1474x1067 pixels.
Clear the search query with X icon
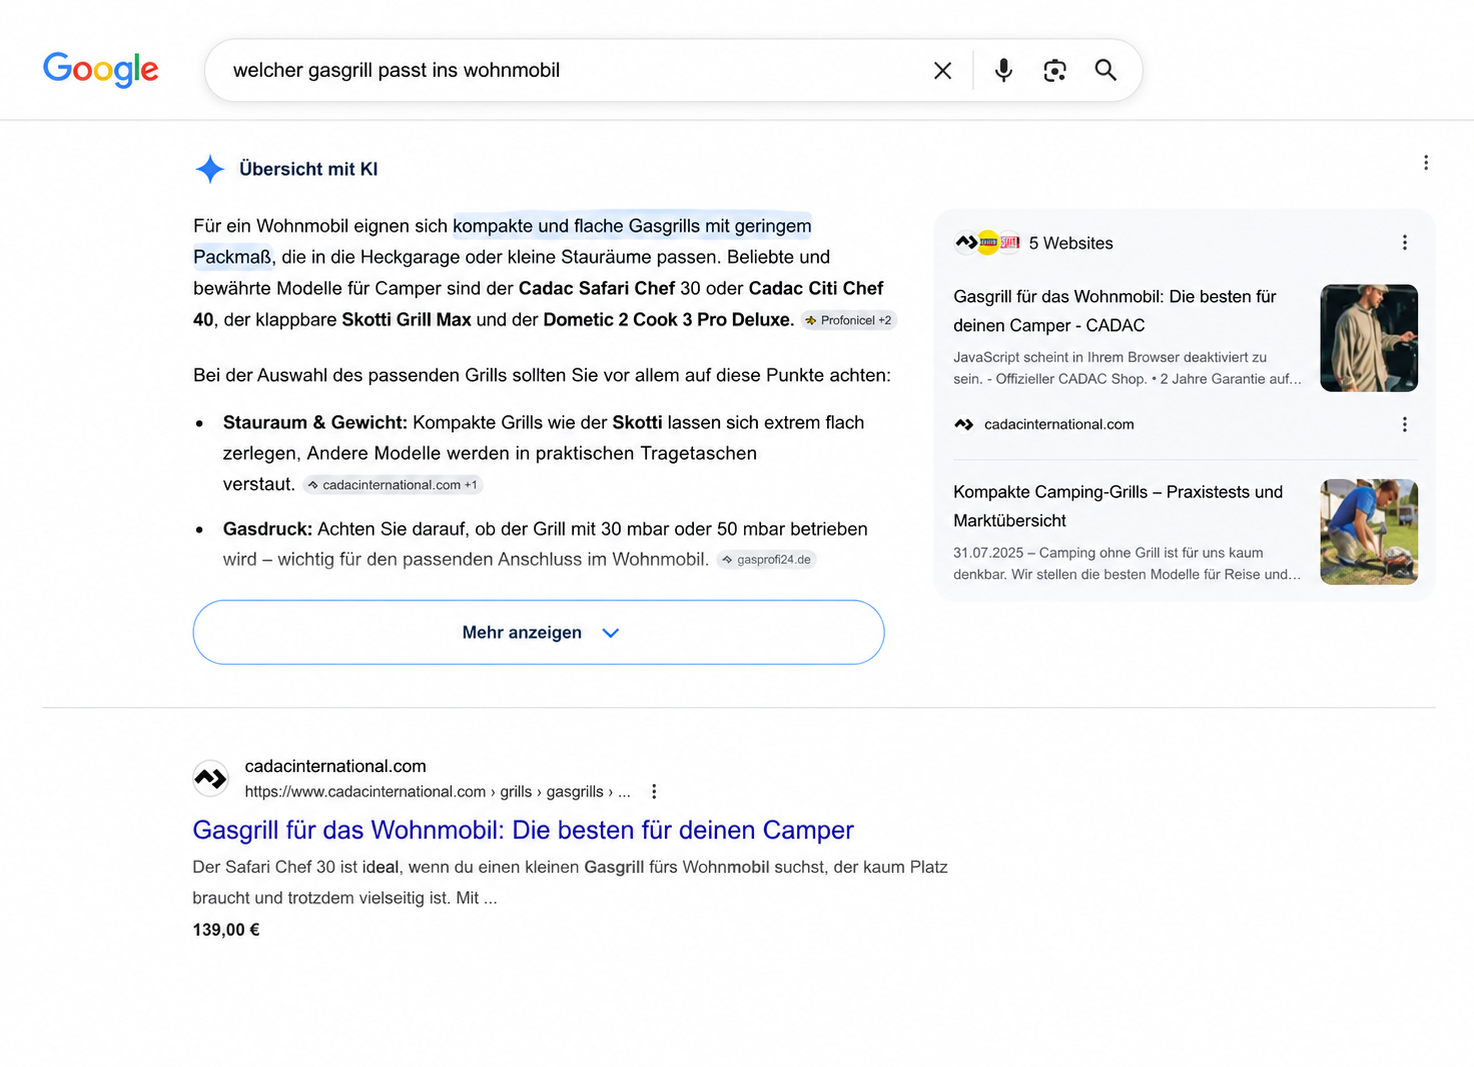coord(942,70)
